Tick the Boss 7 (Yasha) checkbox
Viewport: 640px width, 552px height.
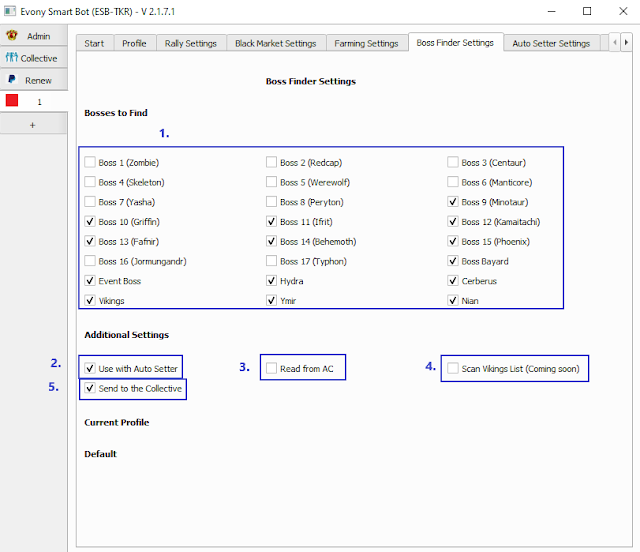(90, 201)
